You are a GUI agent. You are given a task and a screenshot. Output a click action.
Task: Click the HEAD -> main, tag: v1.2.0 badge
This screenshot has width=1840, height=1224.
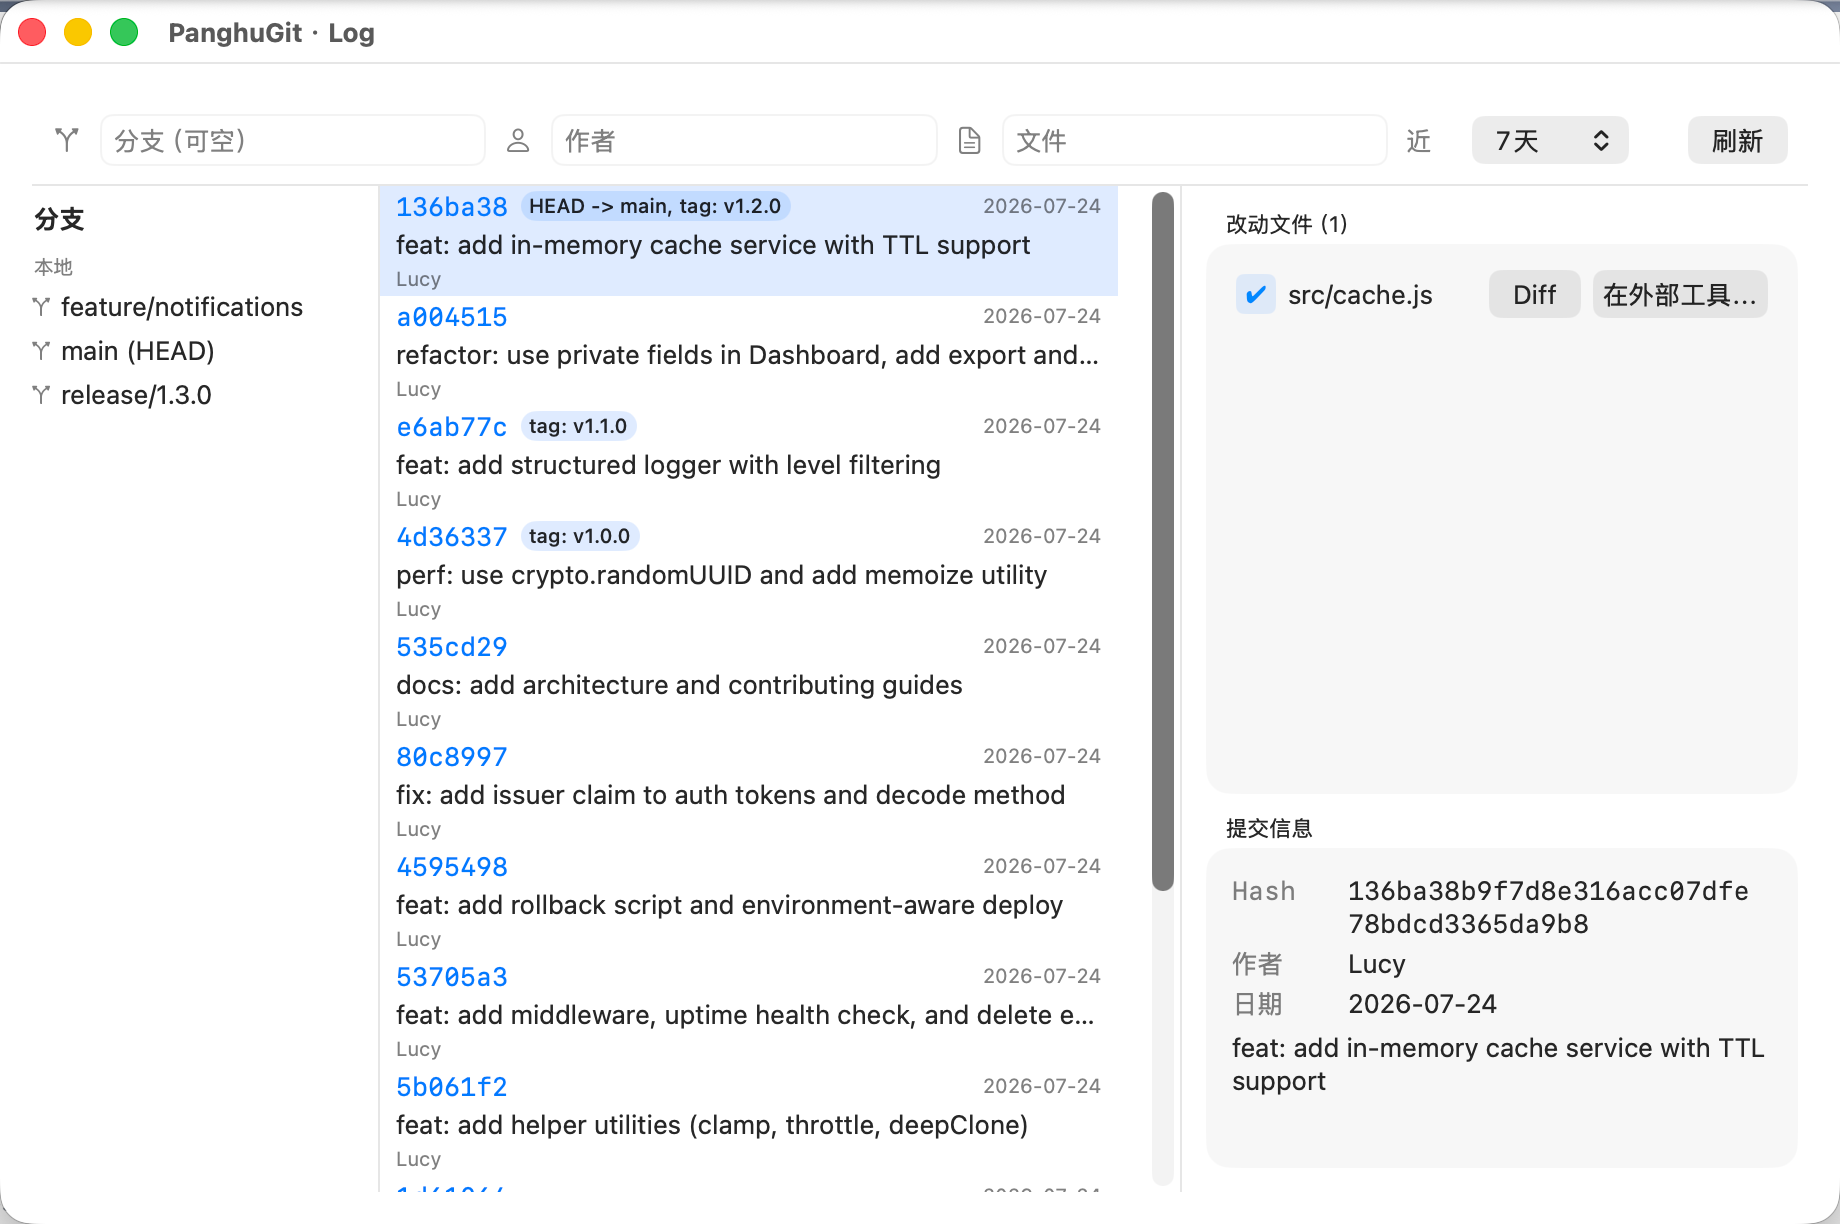(x=655, y=206)
